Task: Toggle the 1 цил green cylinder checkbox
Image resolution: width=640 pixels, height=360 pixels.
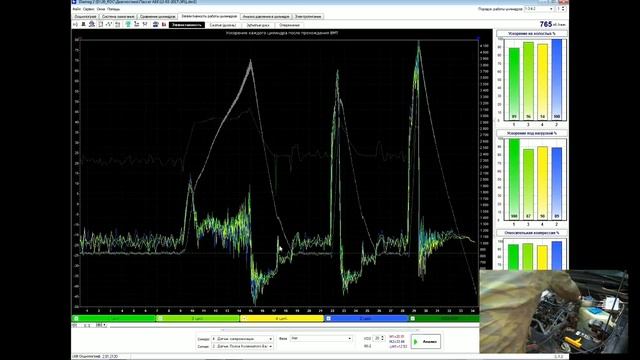Action: [x=76, y=318]
